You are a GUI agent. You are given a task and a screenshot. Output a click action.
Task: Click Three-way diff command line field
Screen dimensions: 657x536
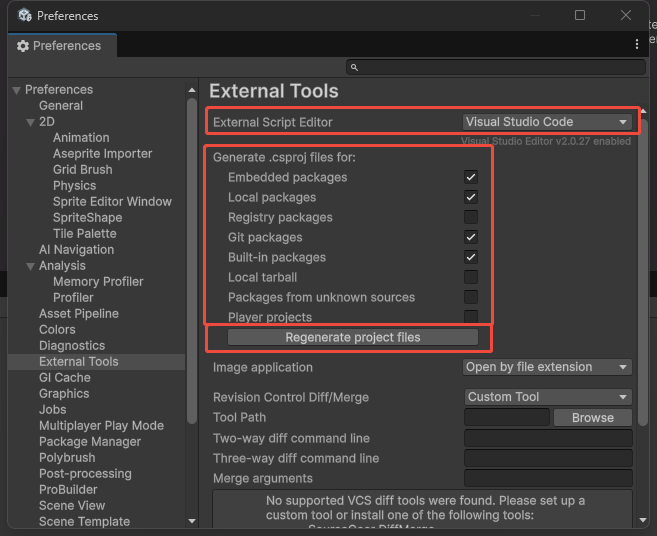click(x=548, y=458)
